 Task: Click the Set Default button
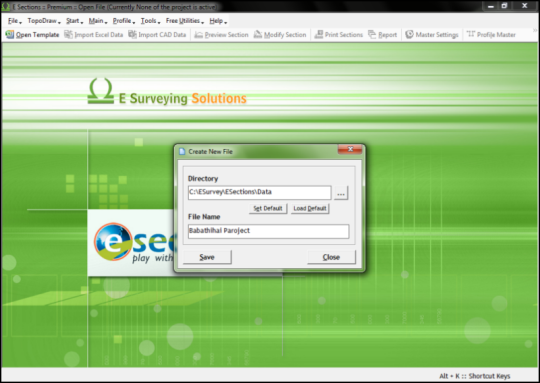[x=268, y=208]
